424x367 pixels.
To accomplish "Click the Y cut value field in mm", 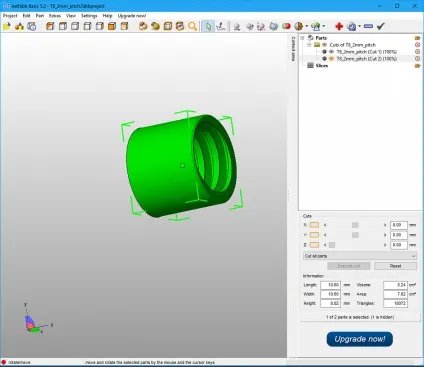I will (399, 235).
